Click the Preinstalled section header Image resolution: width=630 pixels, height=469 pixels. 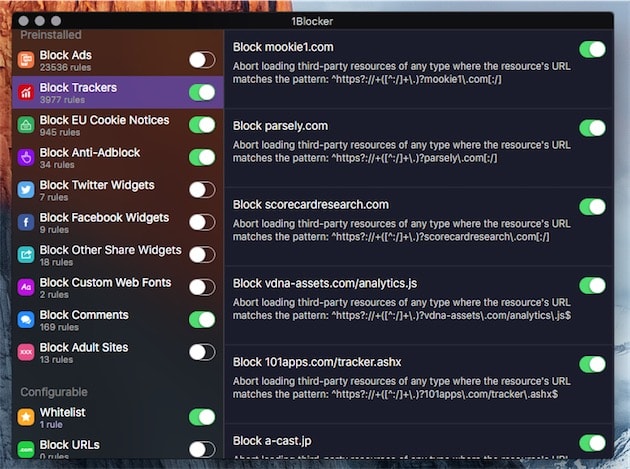[x=51, y=35]
